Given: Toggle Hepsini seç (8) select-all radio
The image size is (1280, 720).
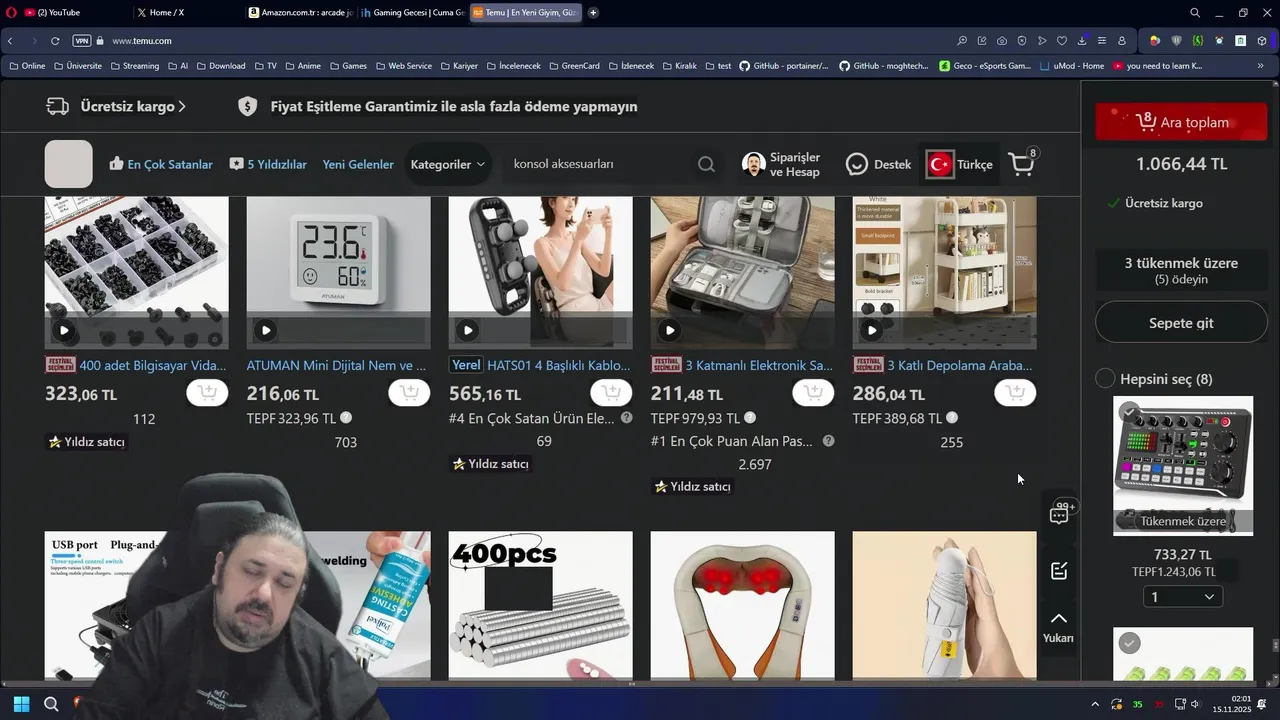Looking at the screenshot, I should pos(1105,378).
